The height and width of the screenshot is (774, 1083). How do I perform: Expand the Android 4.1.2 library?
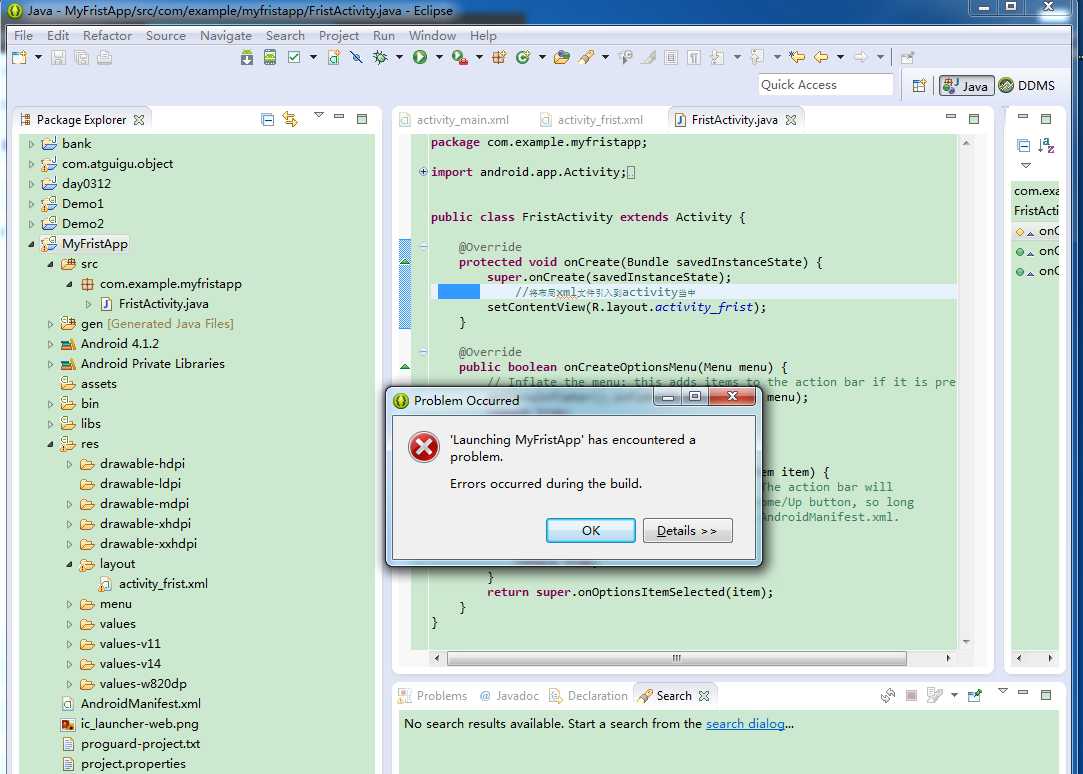click(50, 344)
